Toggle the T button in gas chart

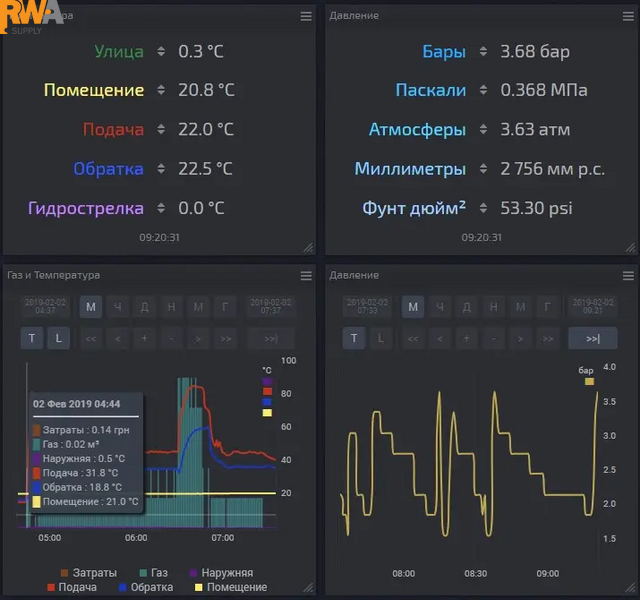32,338
